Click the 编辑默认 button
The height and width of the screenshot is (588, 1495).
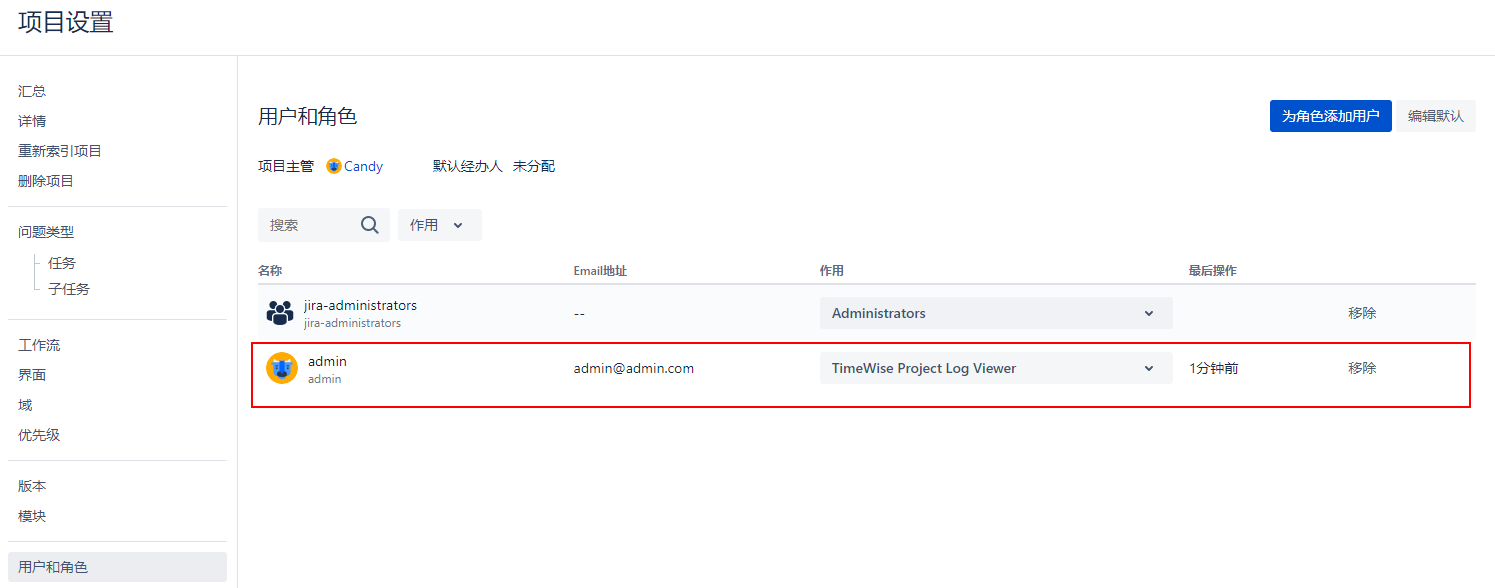pos(1435,116)
